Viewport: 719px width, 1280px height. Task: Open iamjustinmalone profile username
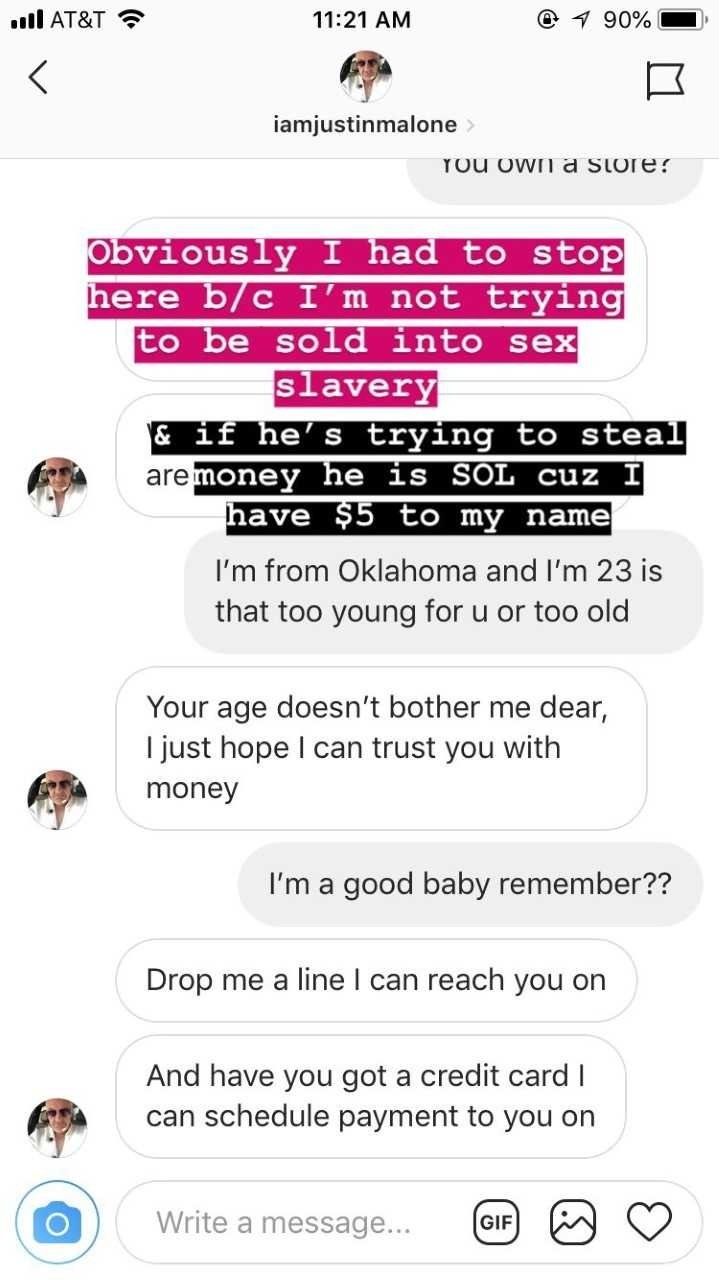pyautogui.click(x=365, y=125)
